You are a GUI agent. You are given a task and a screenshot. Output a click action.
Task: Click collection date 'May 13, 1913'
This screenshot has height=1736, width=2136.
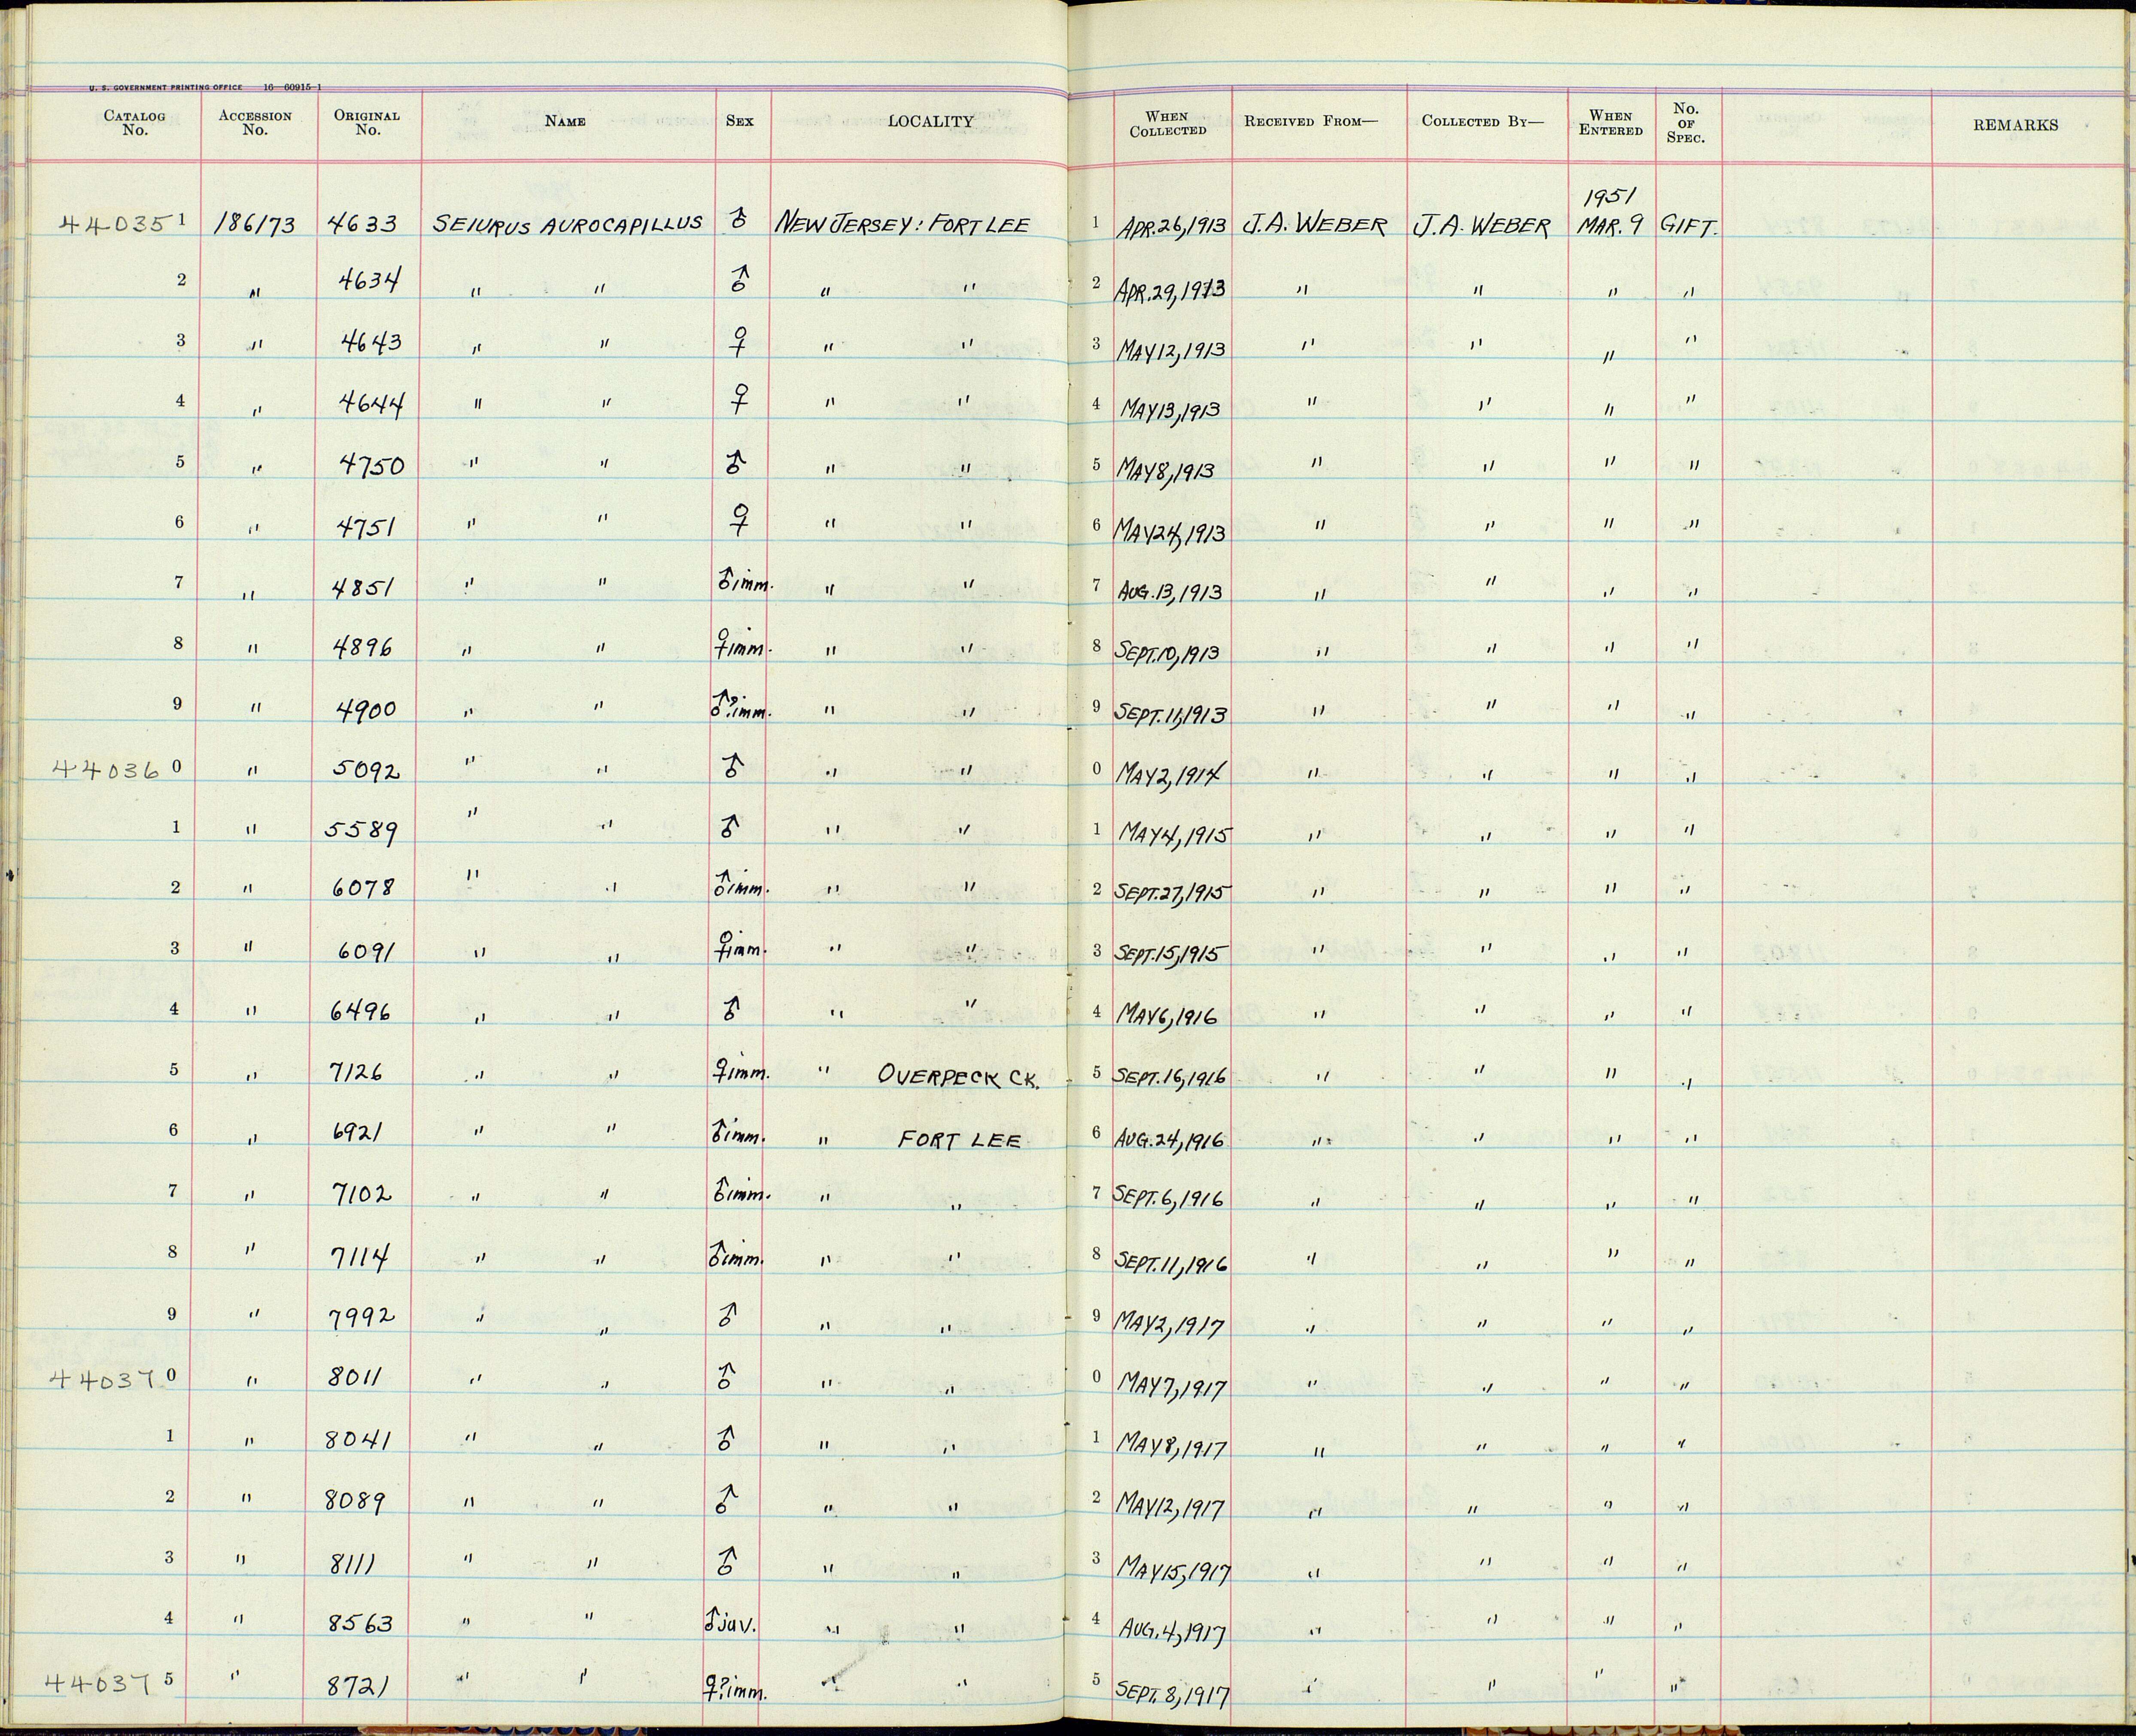click(x=1170, y=410)
